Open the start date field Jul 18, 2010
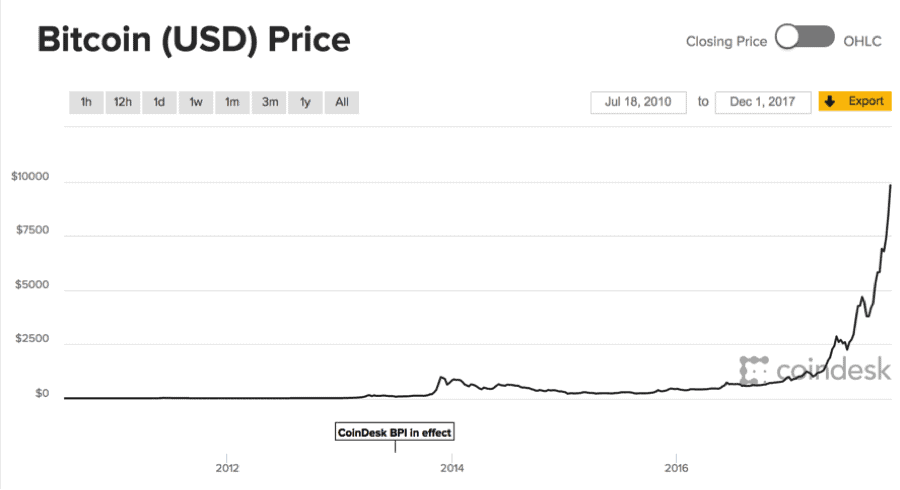The image size is (900, 490). coord(639,102)
